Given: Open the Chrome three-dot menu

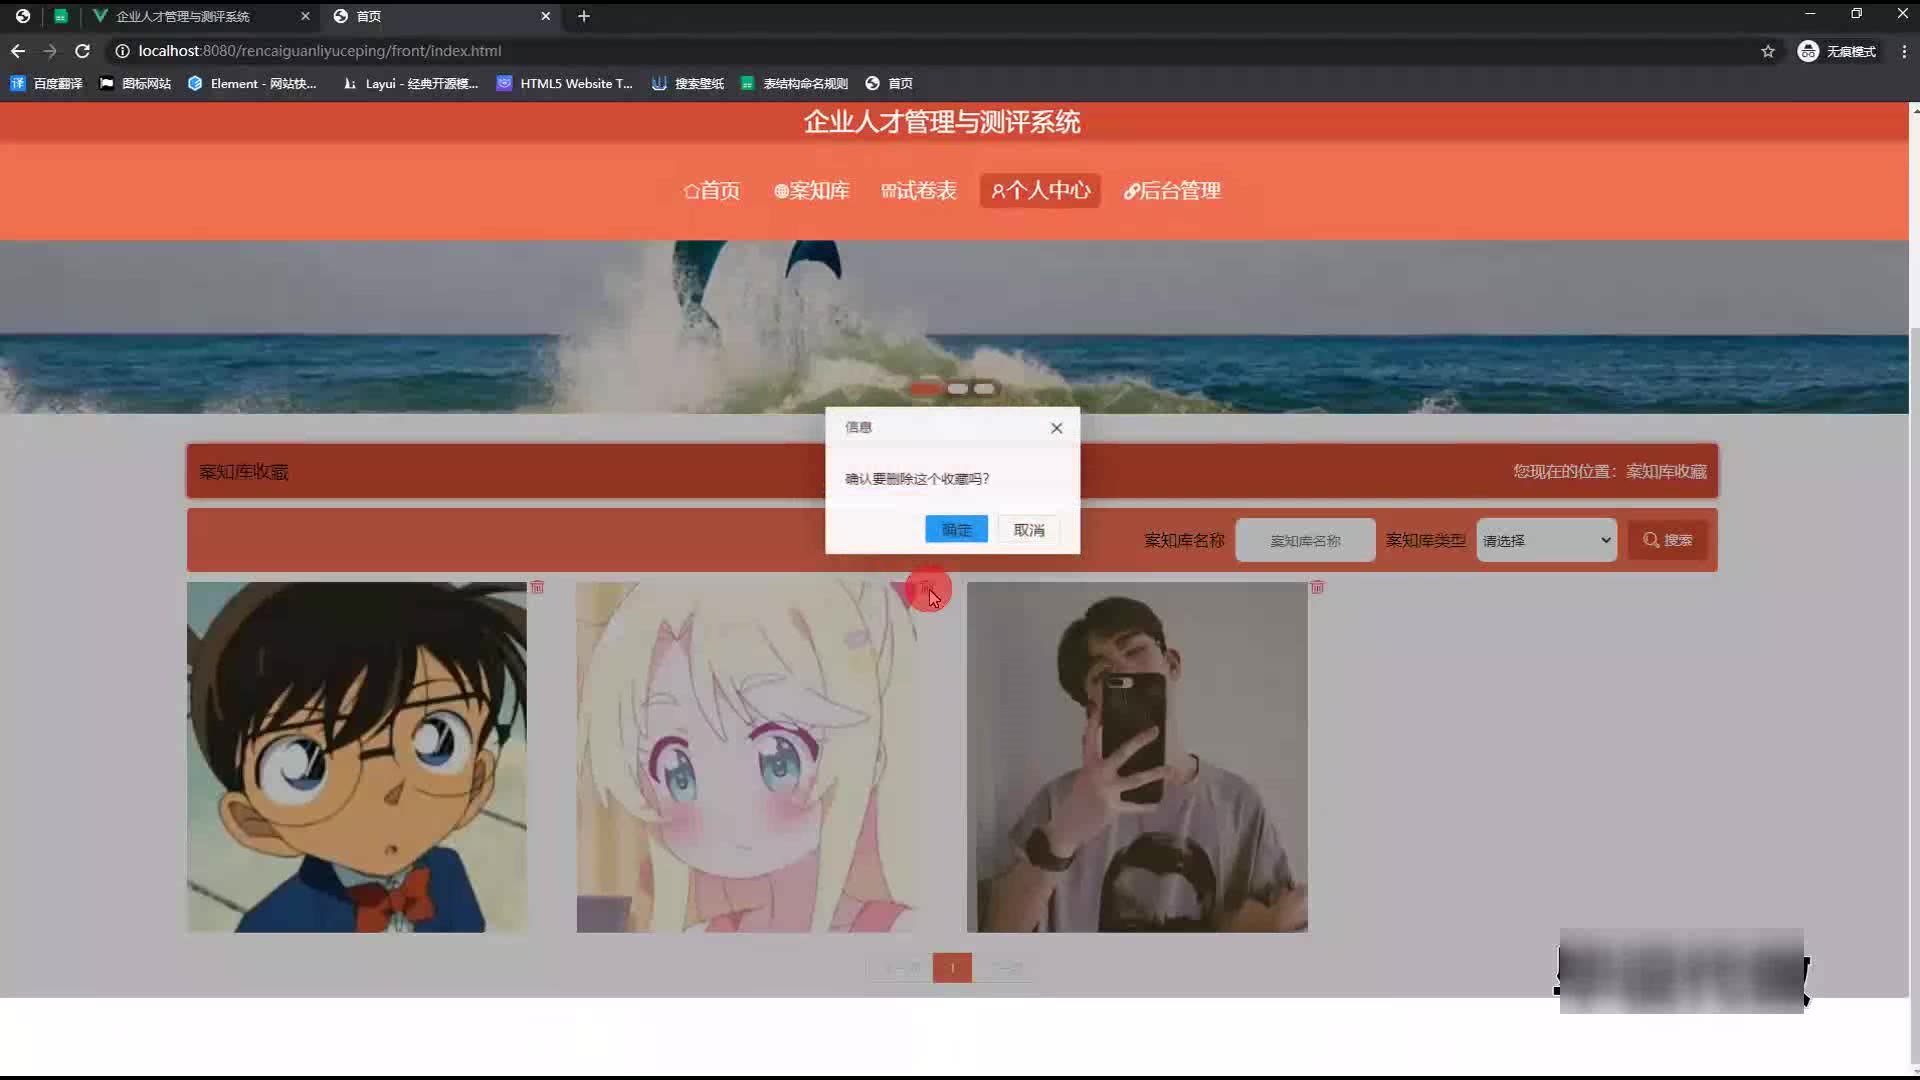Looking at the screenshot, I should pos(1904,51).
